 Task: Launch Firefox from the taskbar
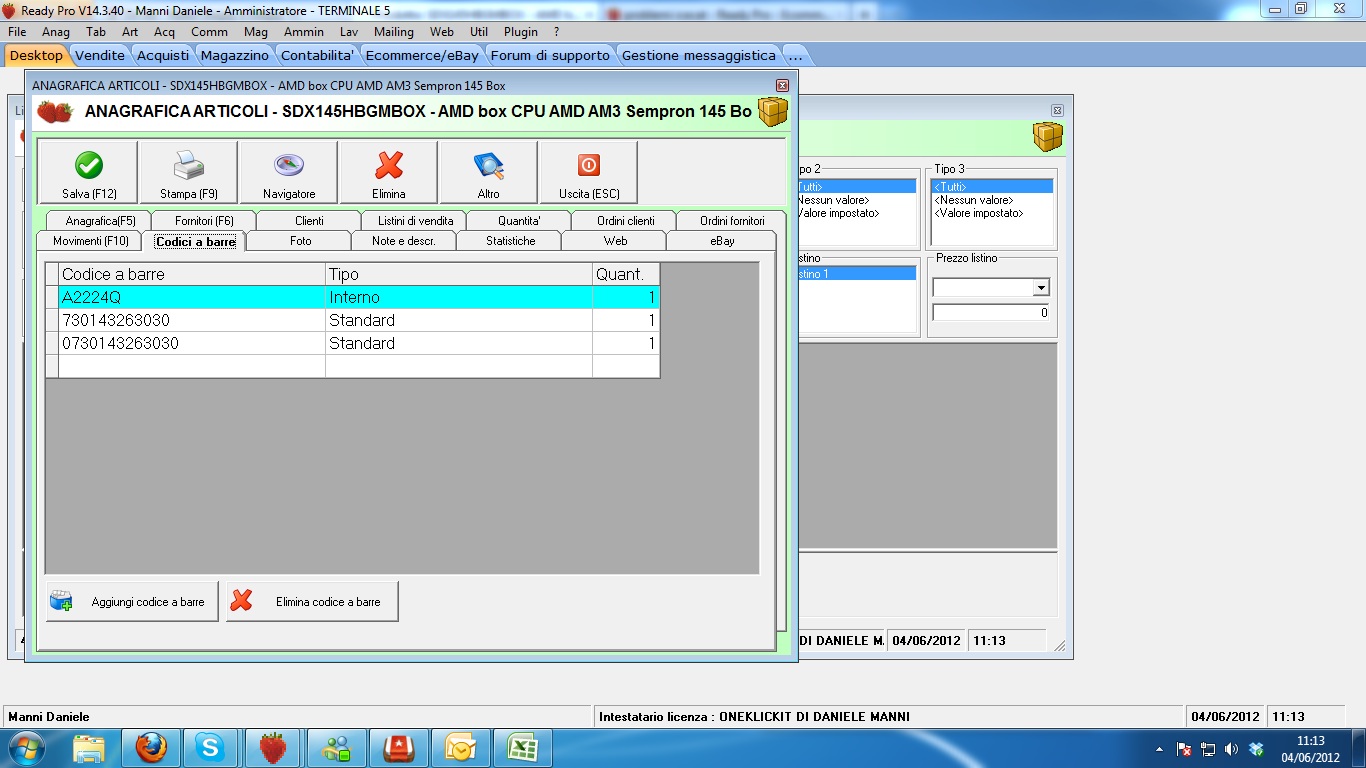coord(151,748)
